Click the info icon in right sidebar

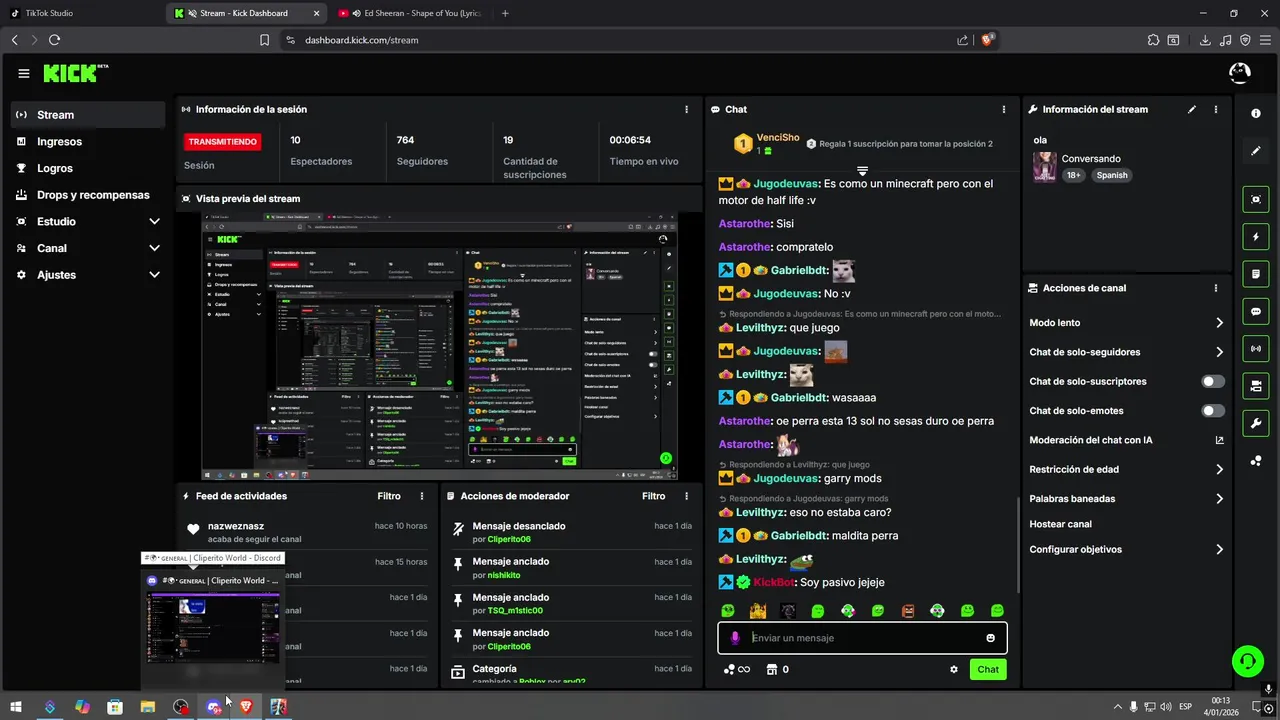click(x=1256, y=113)
